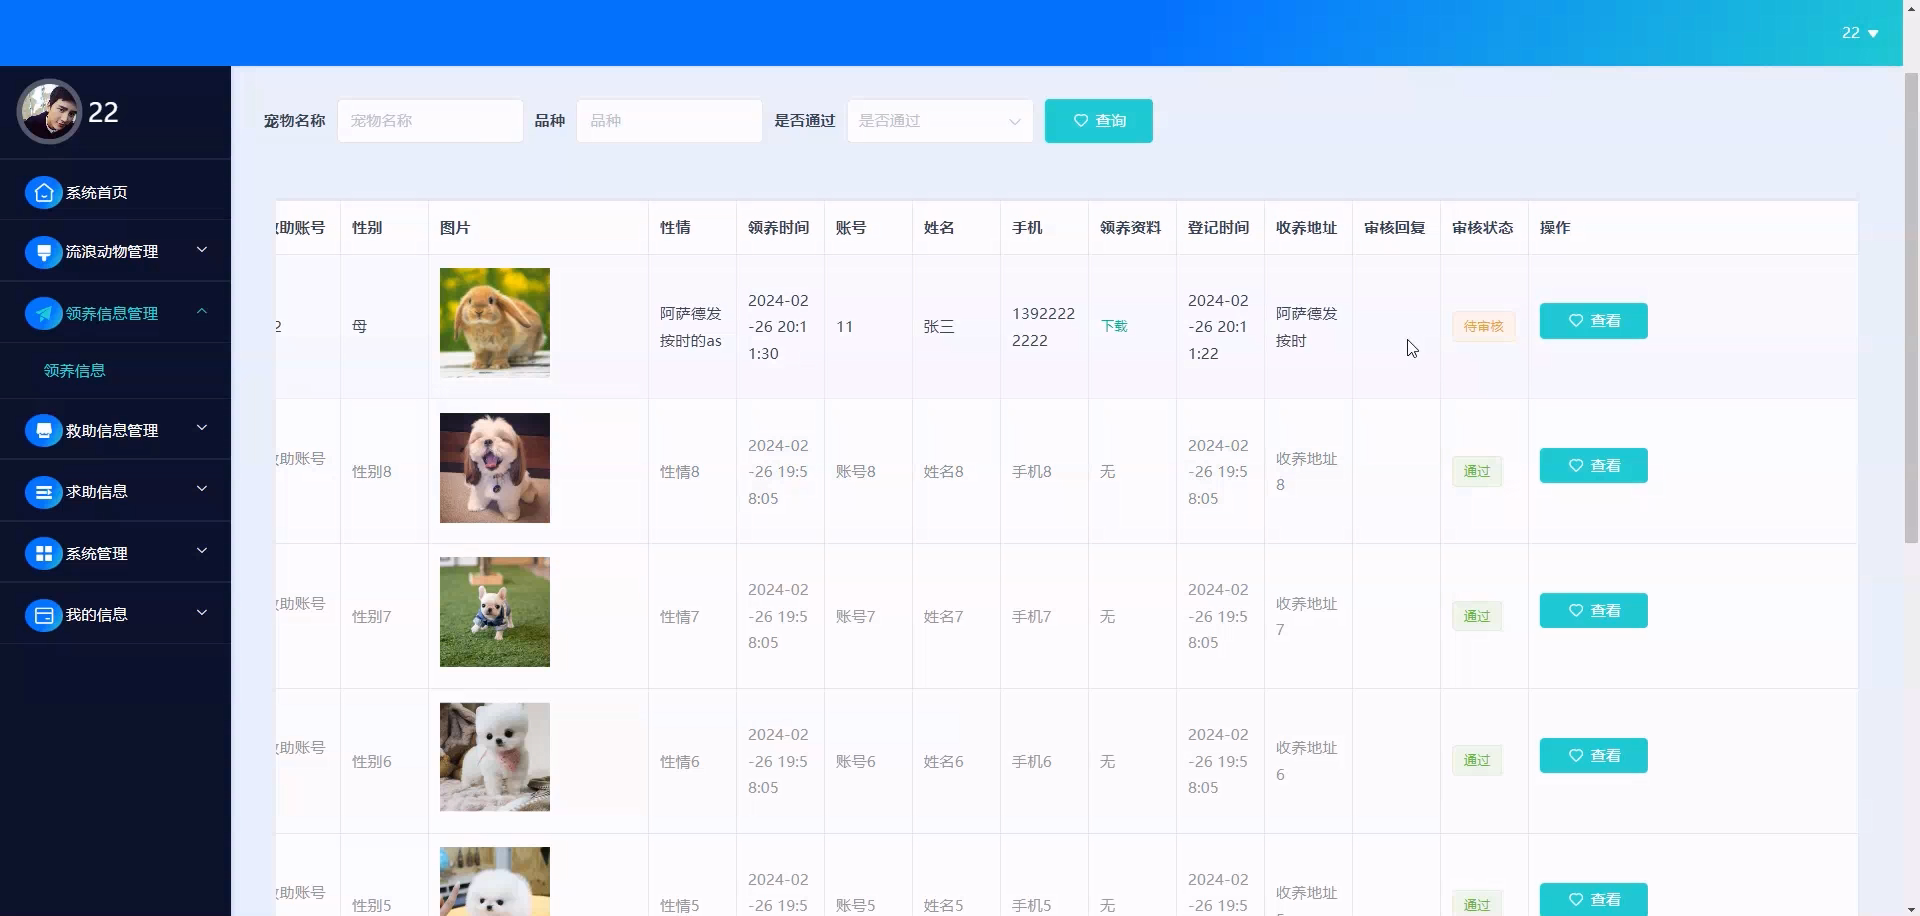Open the user 22 dropdown at top right
Screen dimensions: 1920x916
[x=1860, y=33]
